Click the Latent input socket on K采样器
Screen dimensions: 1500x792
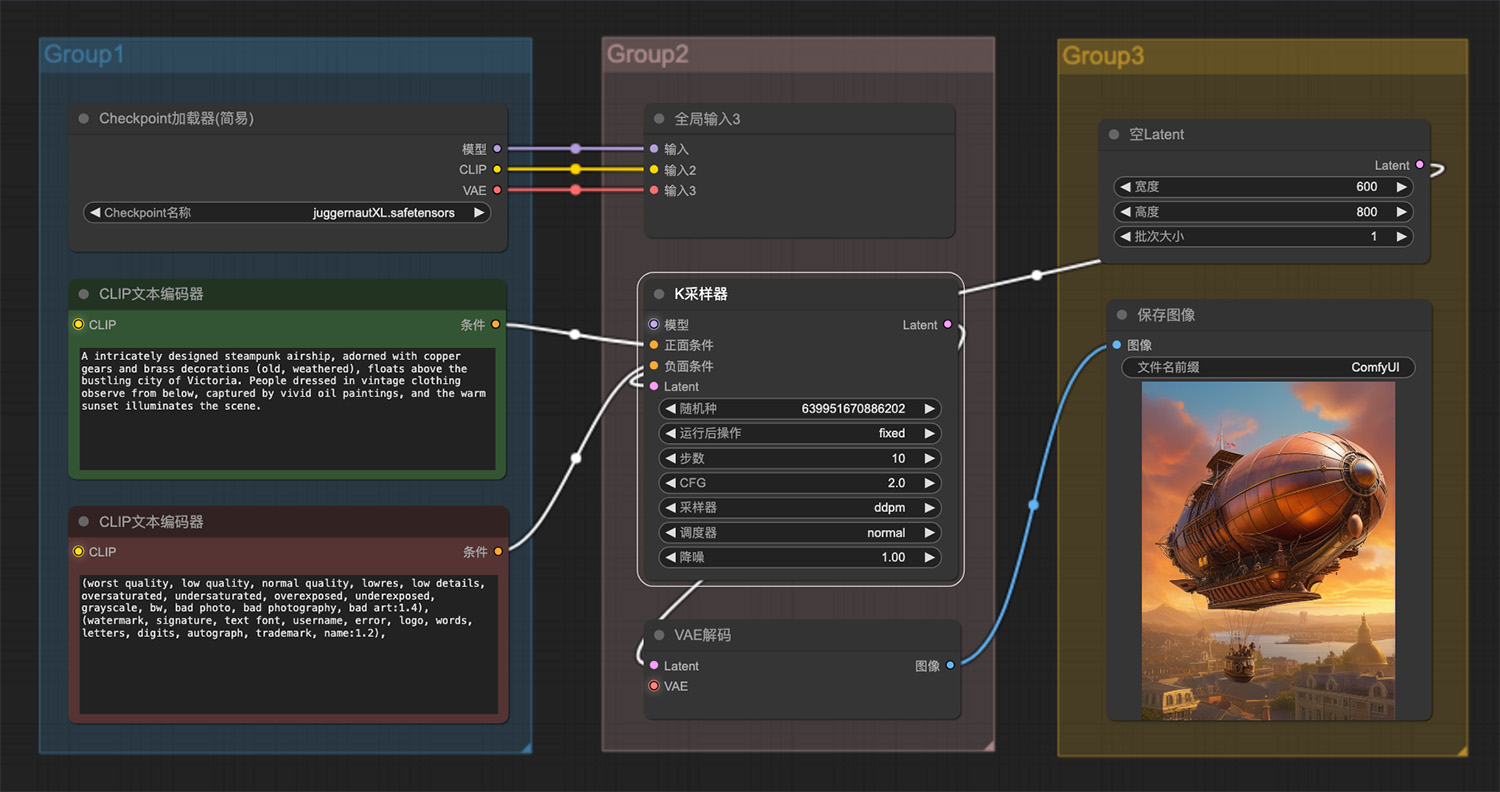pyautogui.click(x=654, y=387)
